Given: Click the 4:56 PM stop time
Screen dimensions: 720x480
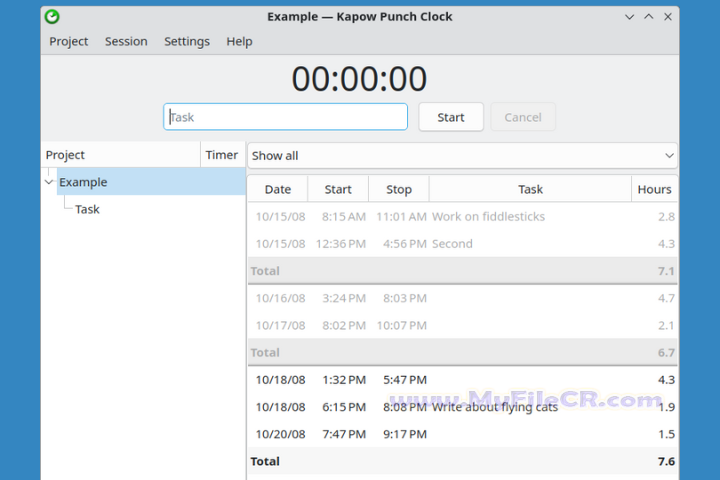Looking at the screenshot, I should (405, 243).
